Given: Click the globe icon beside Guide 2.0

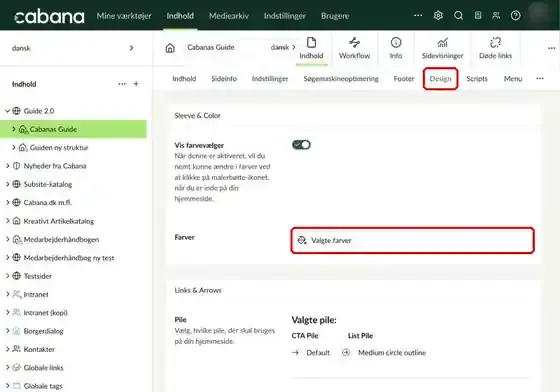Looking at the screenshot, I should [x=16, y=111].
